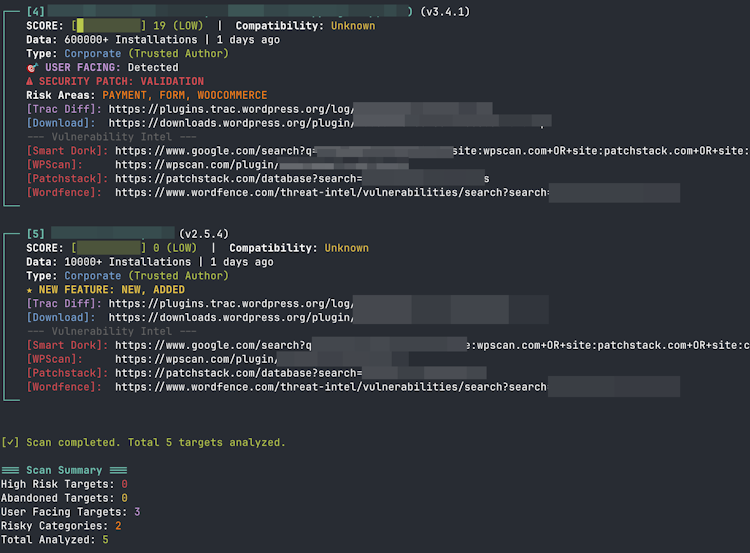Click the 'Total Analyzed: 5' line
This screenshot has height=553, width=750.
pyautogui.click(x=55, y=540)
